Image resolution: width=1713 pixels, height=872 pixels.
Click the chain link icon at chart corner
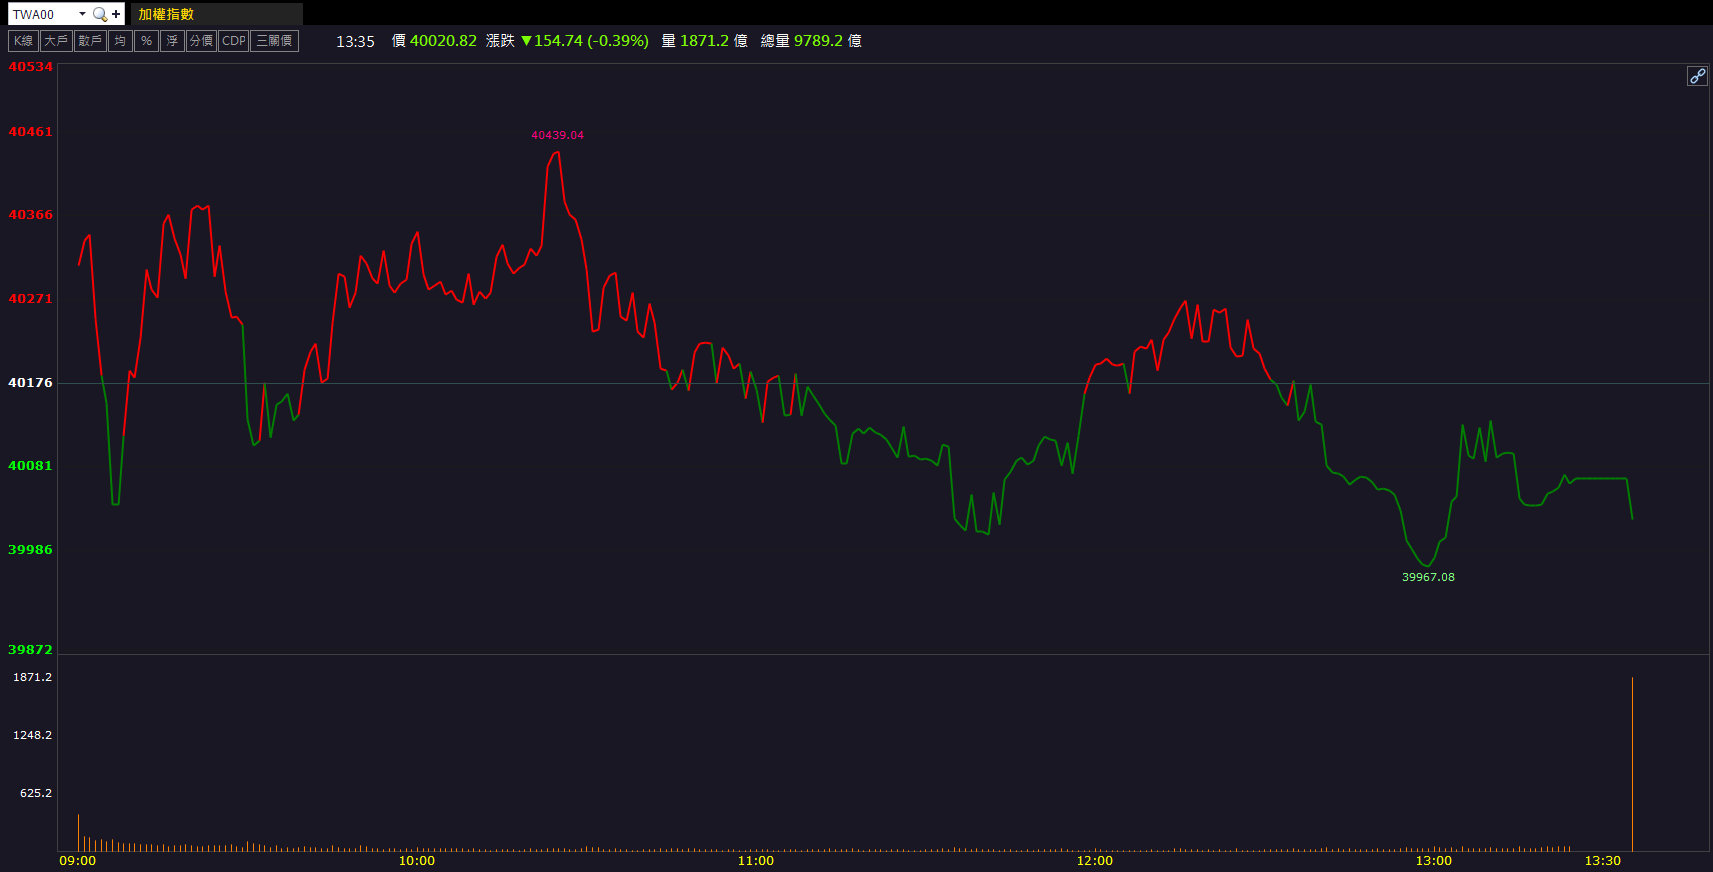1697,76
